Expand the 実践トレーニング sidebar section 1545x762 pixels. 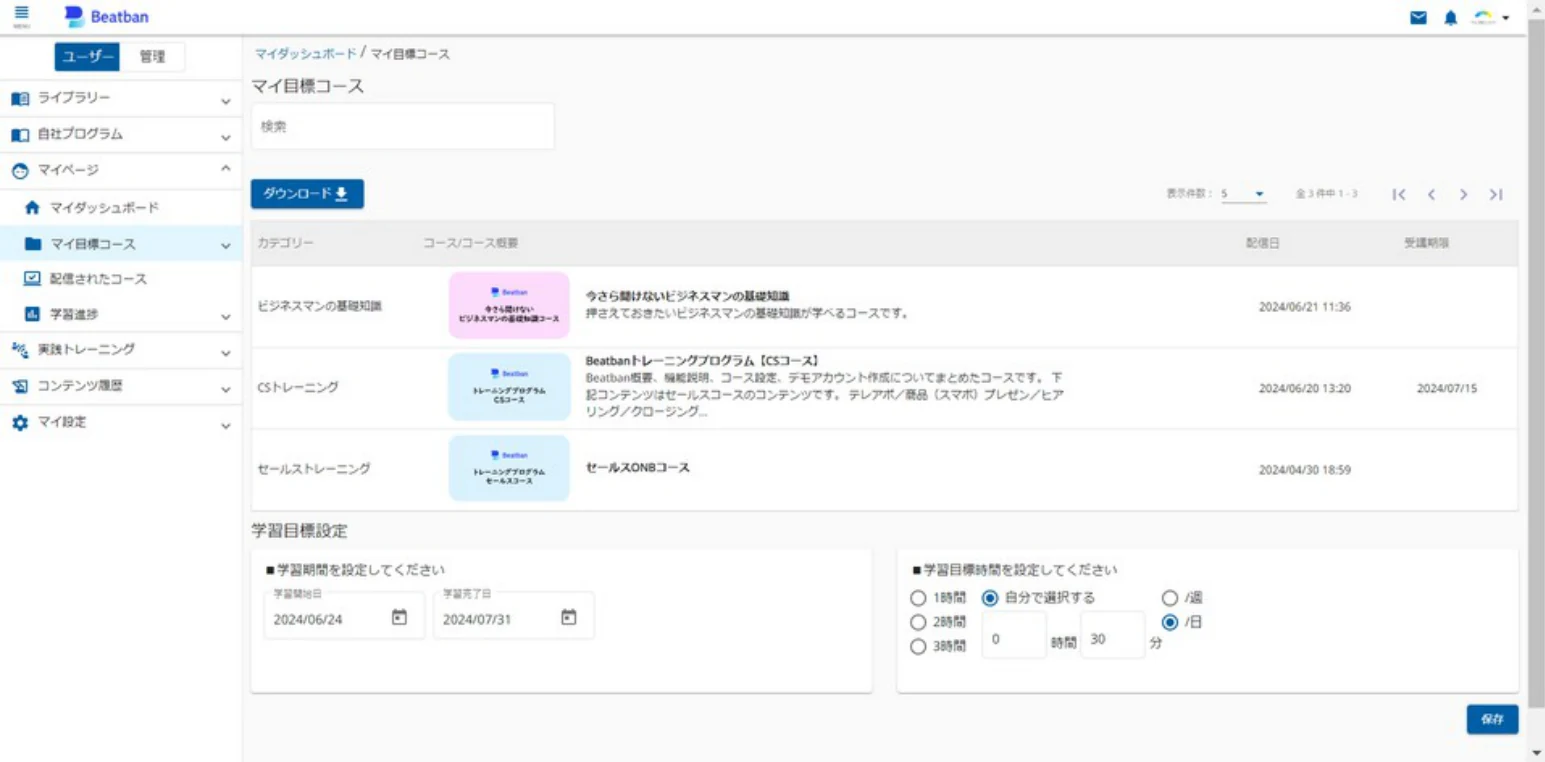(225, 353)
